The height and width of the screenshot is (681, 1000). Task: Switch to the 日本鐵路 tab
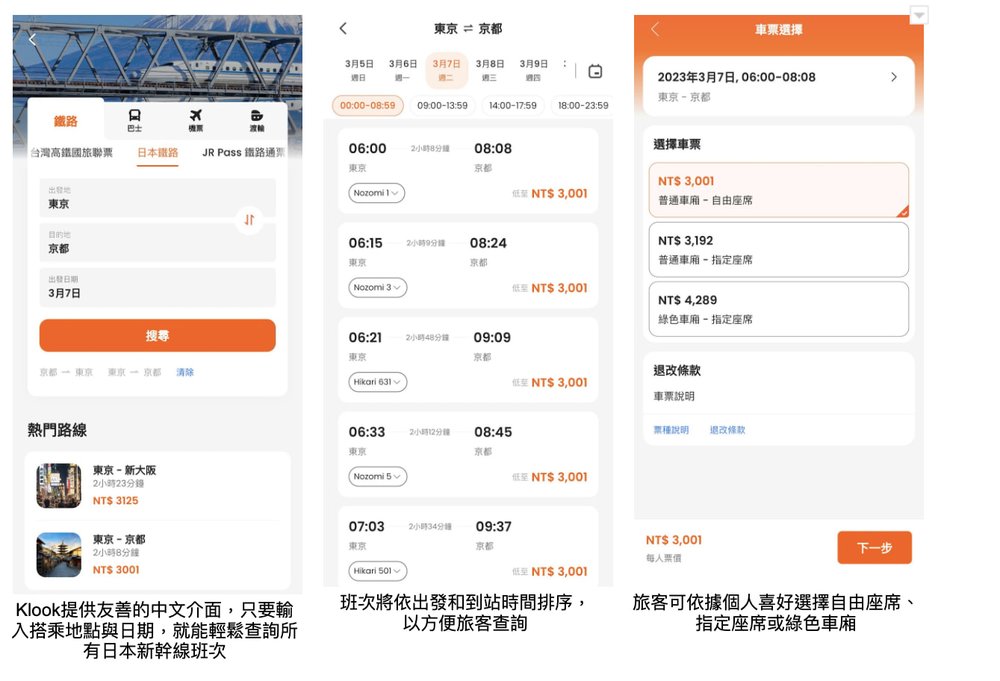tap(157, 153)
